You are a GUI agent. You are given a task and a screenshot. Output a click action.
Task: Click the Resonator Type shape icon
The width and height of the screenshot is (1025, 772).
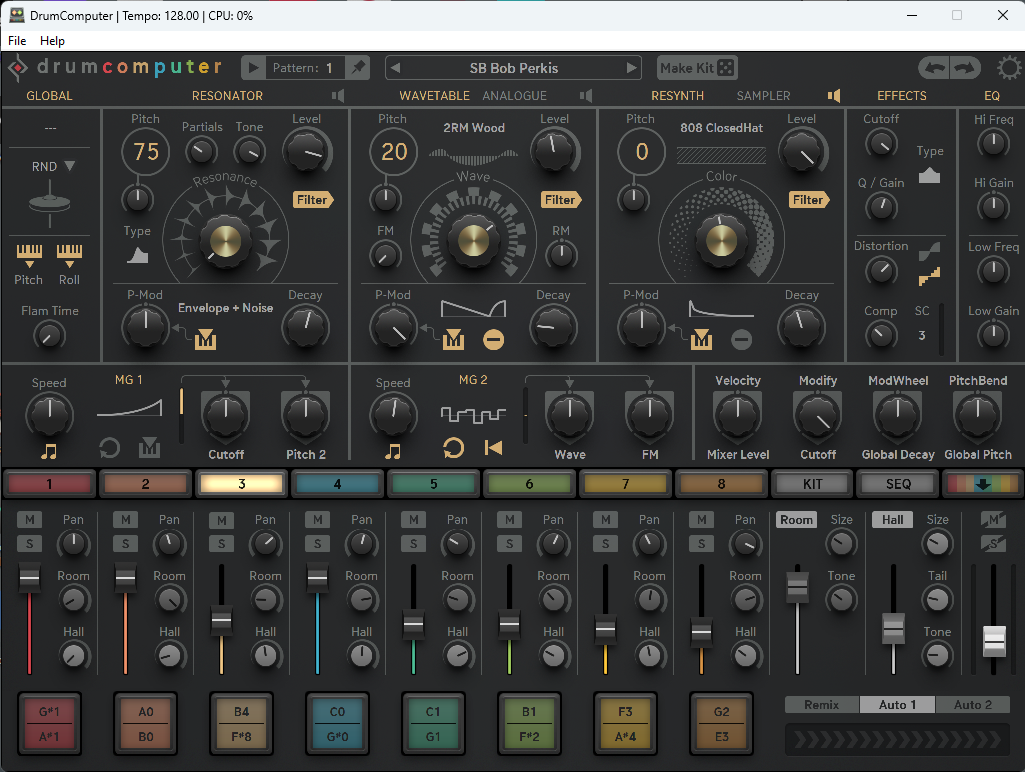pyautogui.click(x=137, y=255)
